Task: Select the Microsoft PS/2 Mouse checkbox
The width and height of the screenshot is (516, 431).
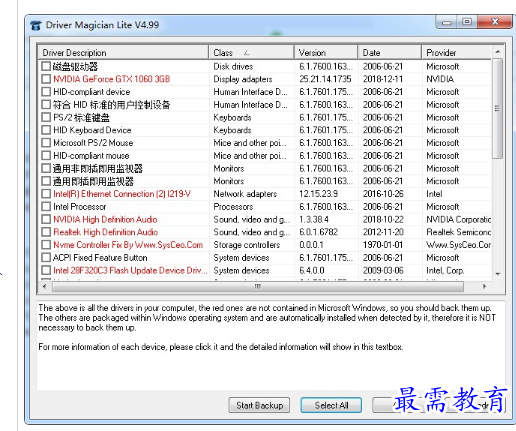Action: point(46,143)
